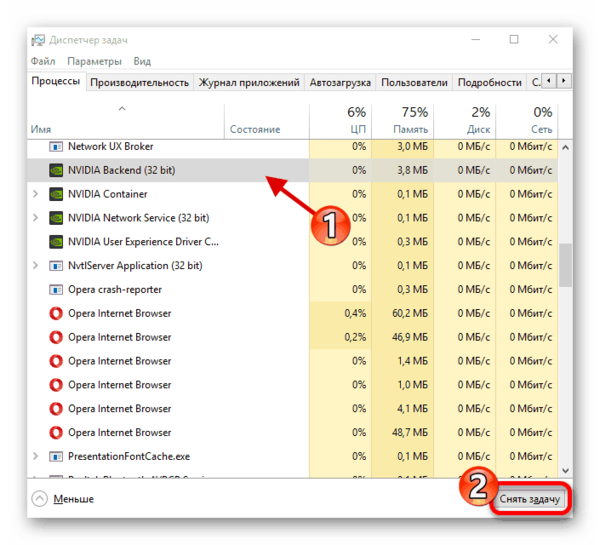Click Opera icon in the 60,2 МБ row
Image resolution: width=600 pixels, height=545 pixels.
[x=56, y=313]
